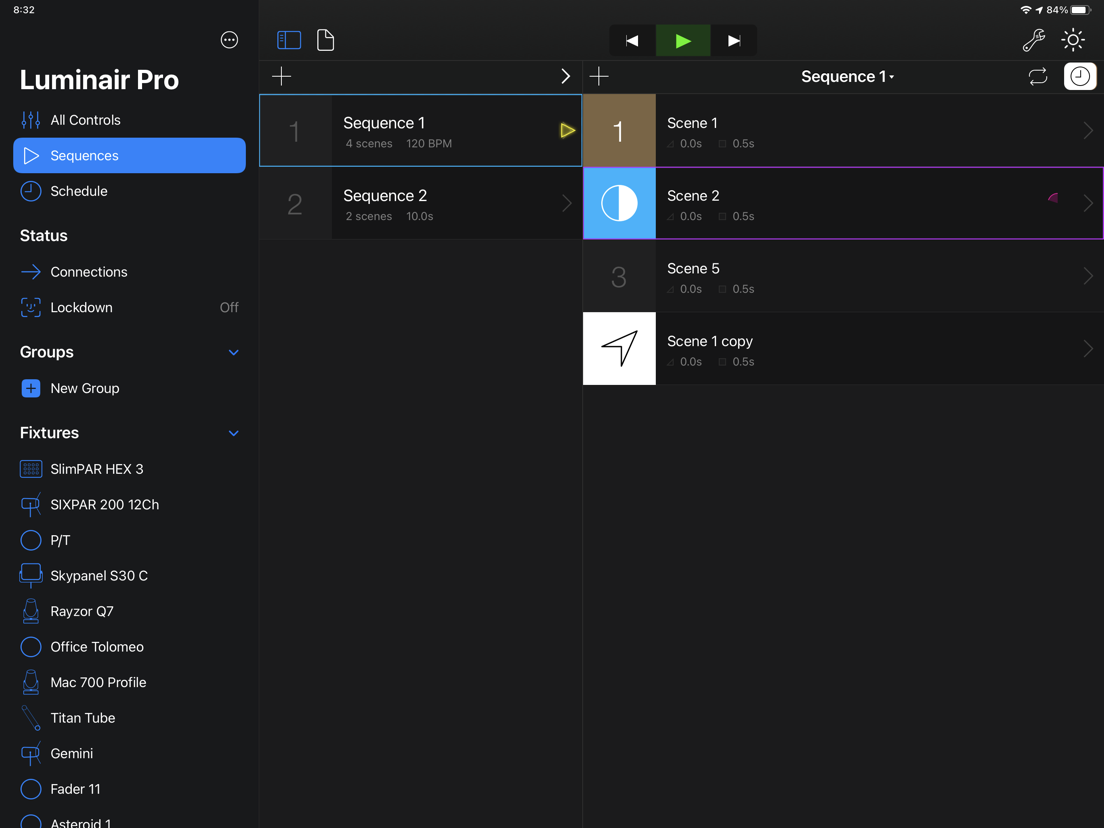Select SlimPAR HEX 3 fixture
1104x828 pixels.
[x=130, y=469]
